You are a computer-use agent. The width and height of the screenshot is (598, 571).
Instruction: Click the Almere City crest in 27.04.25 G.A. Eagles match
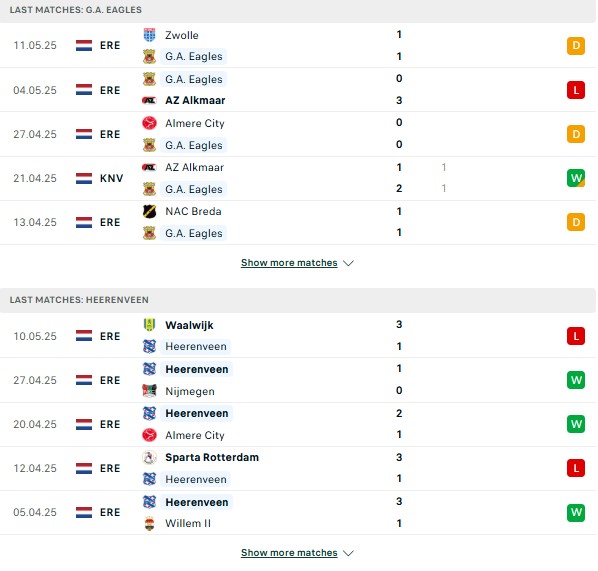tap(149, 123)
